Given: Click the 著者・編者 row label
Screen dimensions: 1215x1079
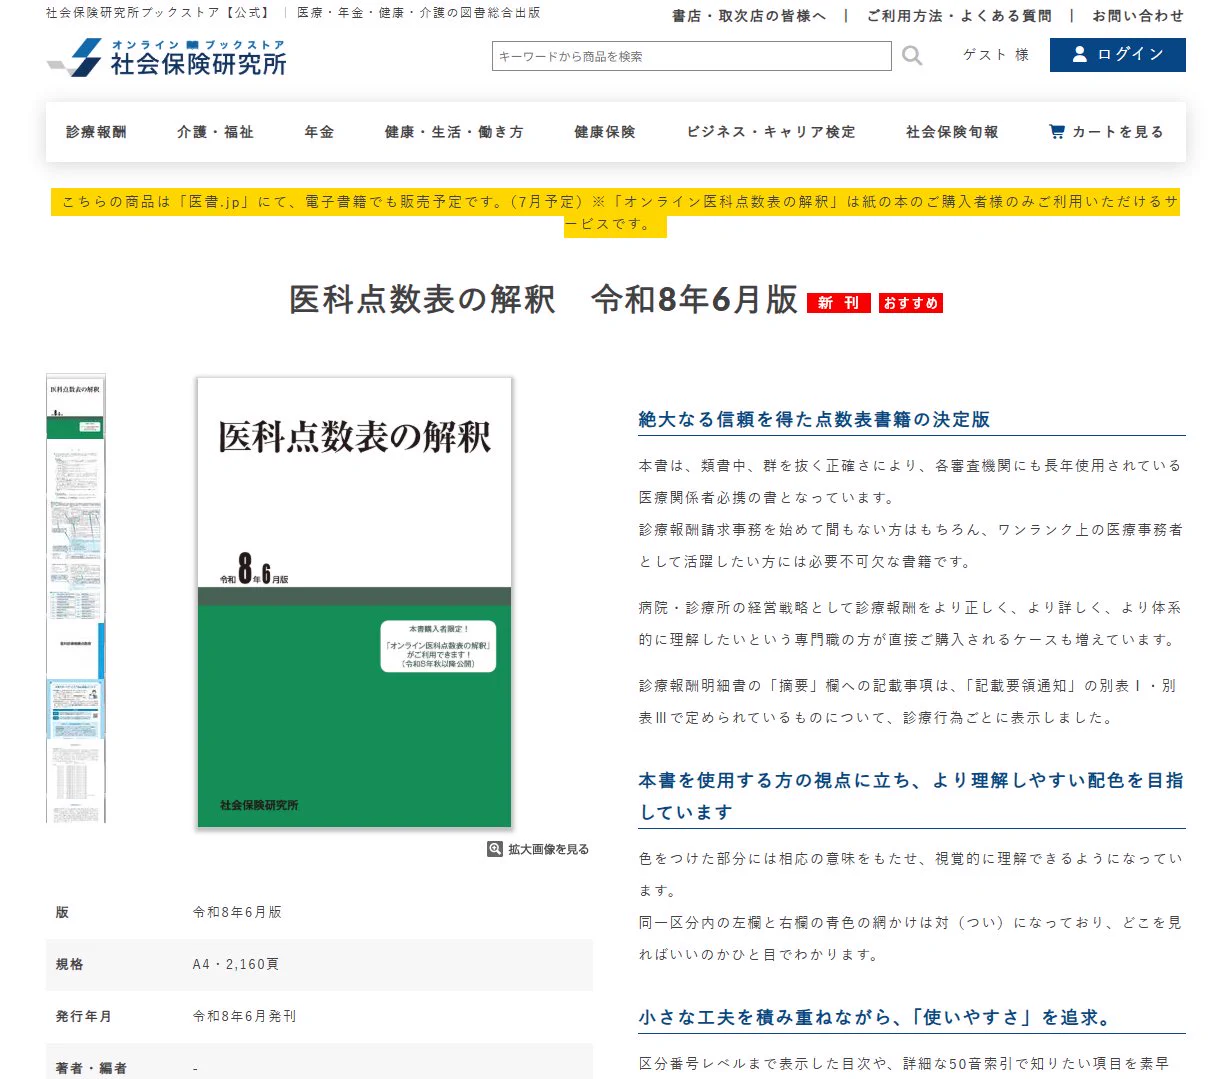Looking at the screenshot, I should pyautogui.click(x=91, y=1068).
